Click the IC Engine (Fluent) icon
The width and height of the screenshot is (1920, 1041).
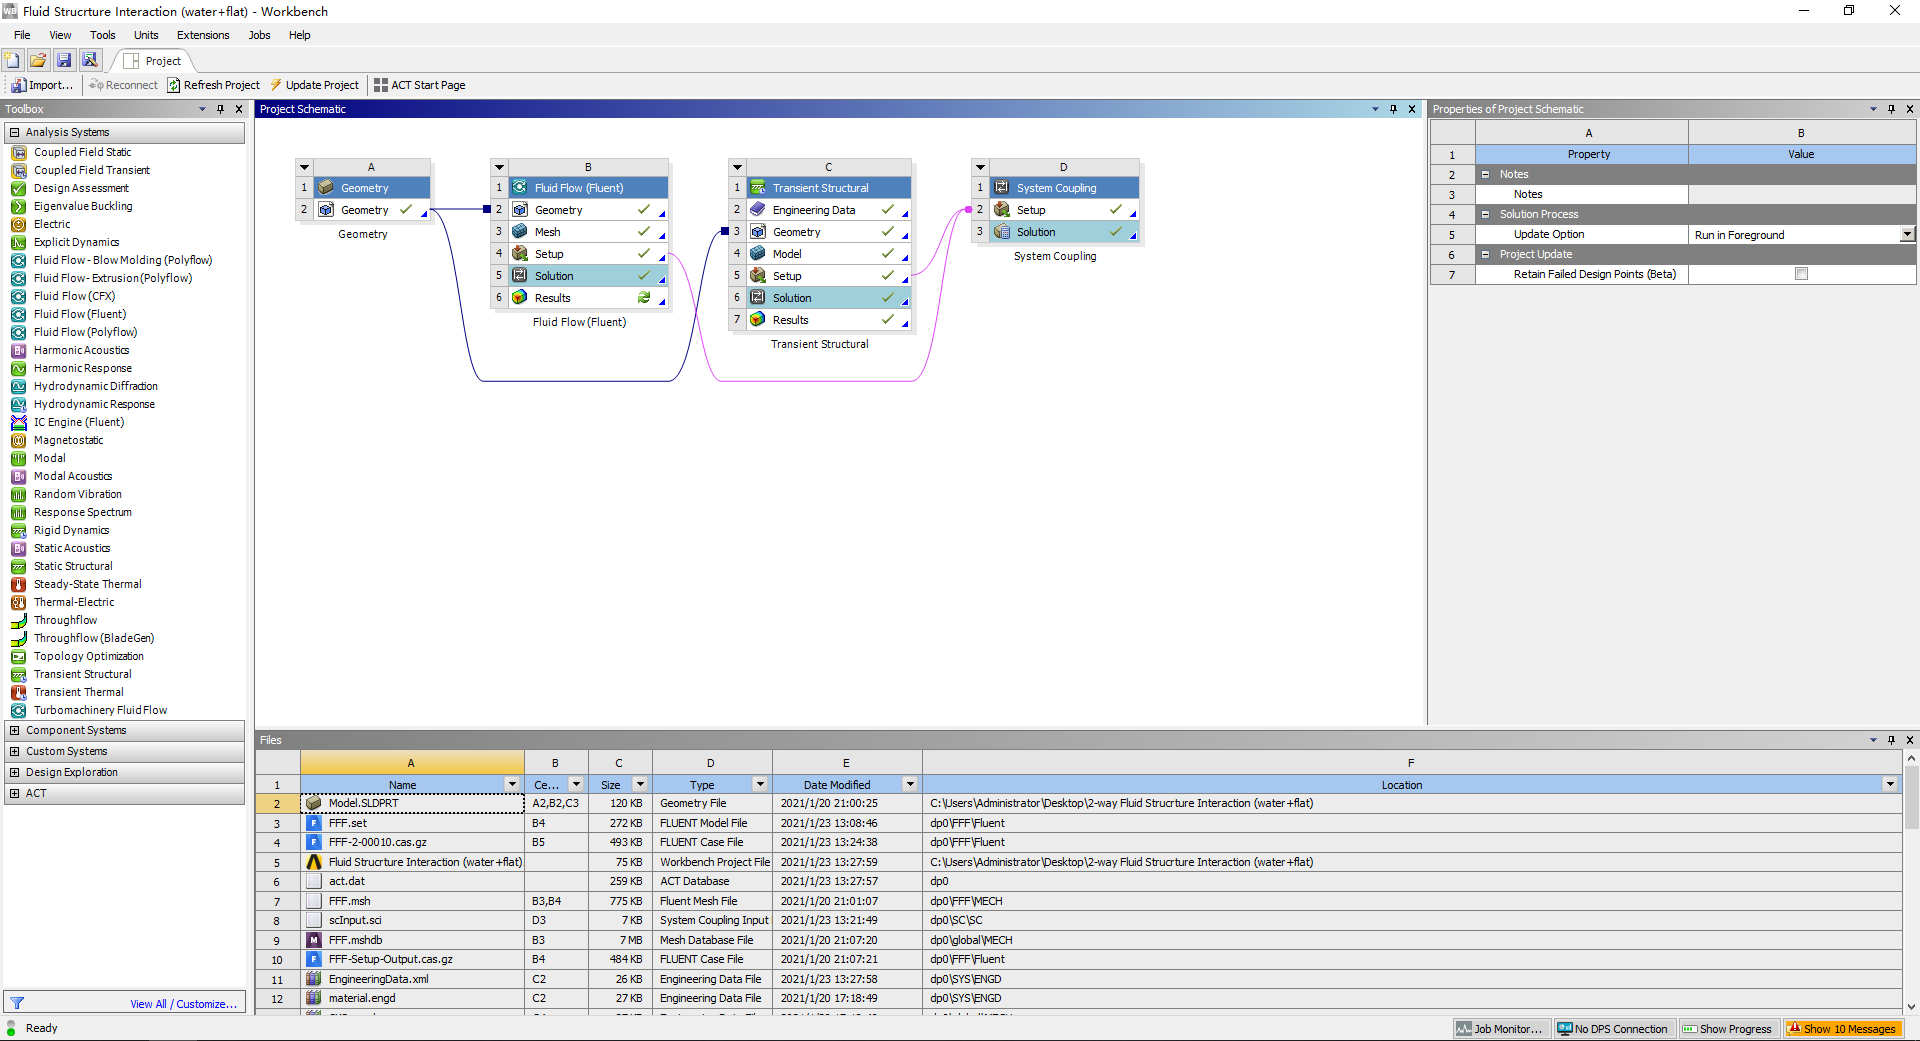(18, 422)
